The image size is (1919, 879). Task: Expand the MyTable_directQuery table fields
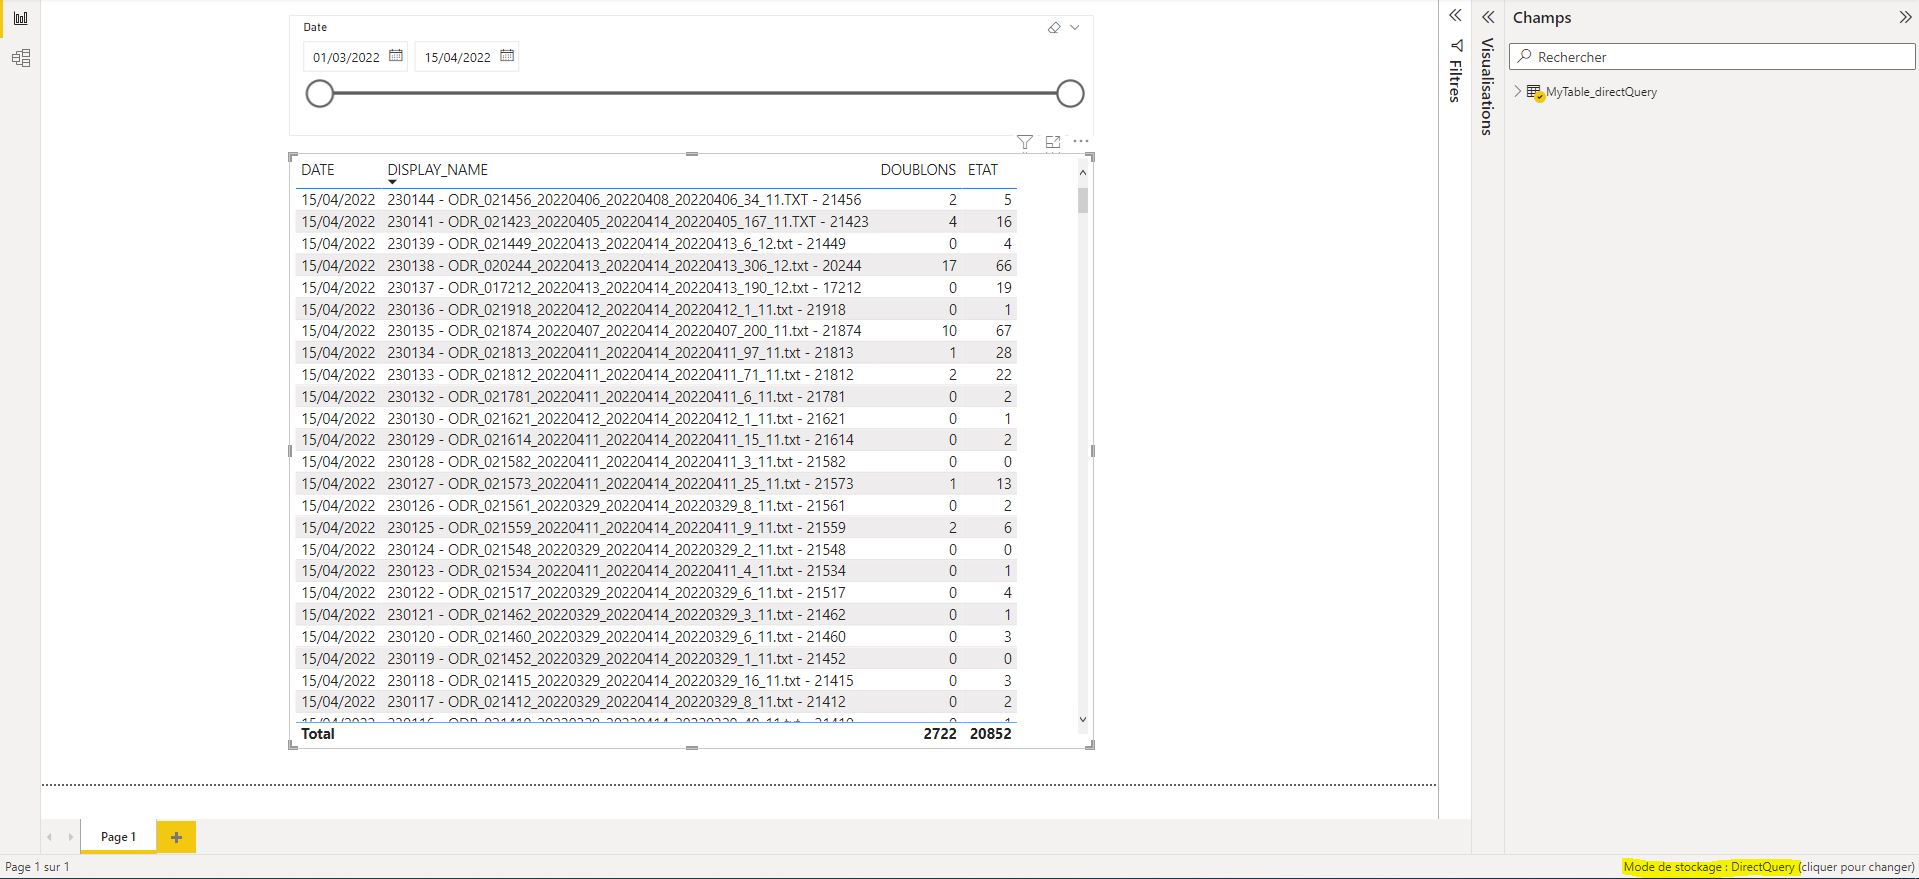[x=1518, y=92]
